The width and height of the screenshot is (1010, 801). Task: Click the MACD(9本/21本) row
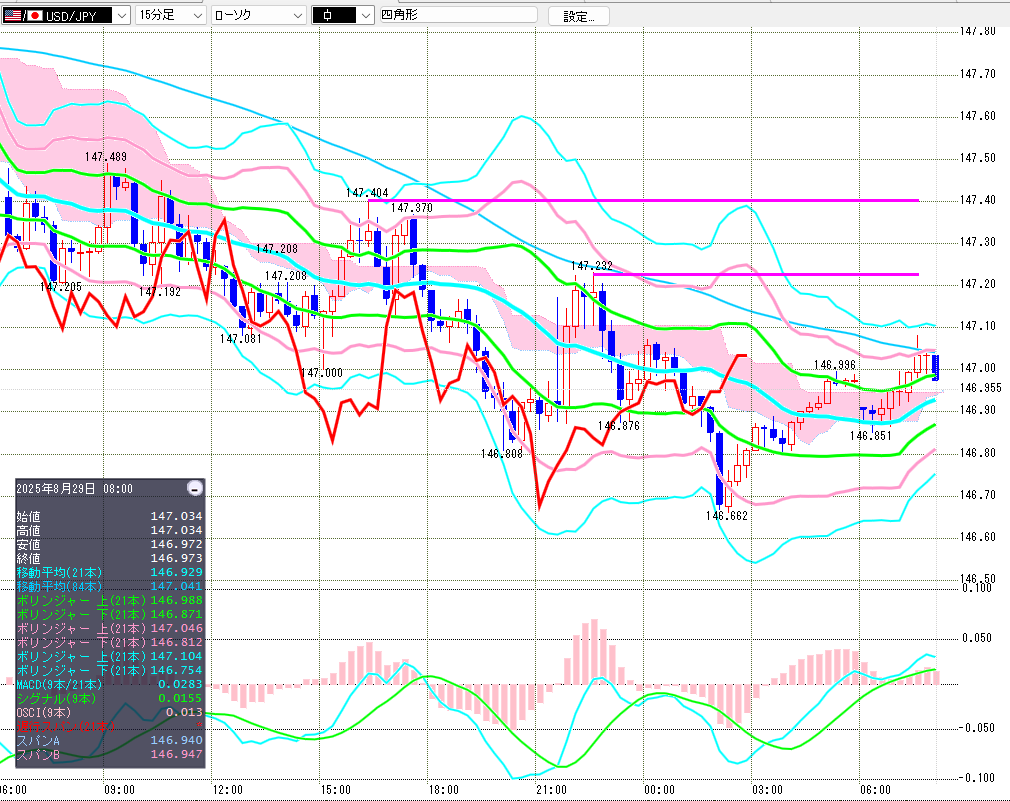[110, 684]
